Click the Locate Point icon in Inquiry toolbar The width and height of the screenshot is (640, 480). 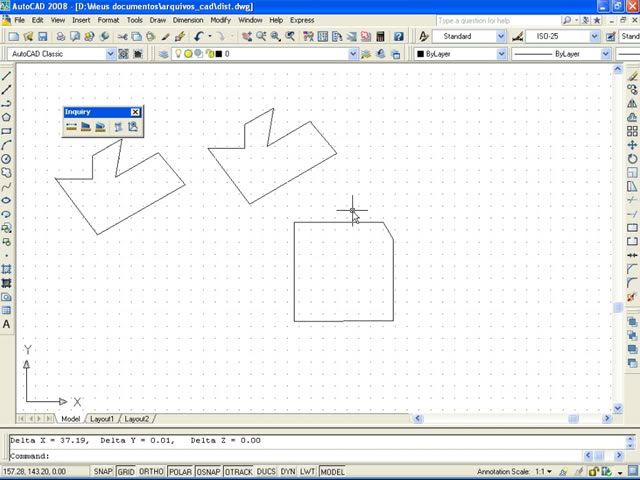tap(133, 127)
